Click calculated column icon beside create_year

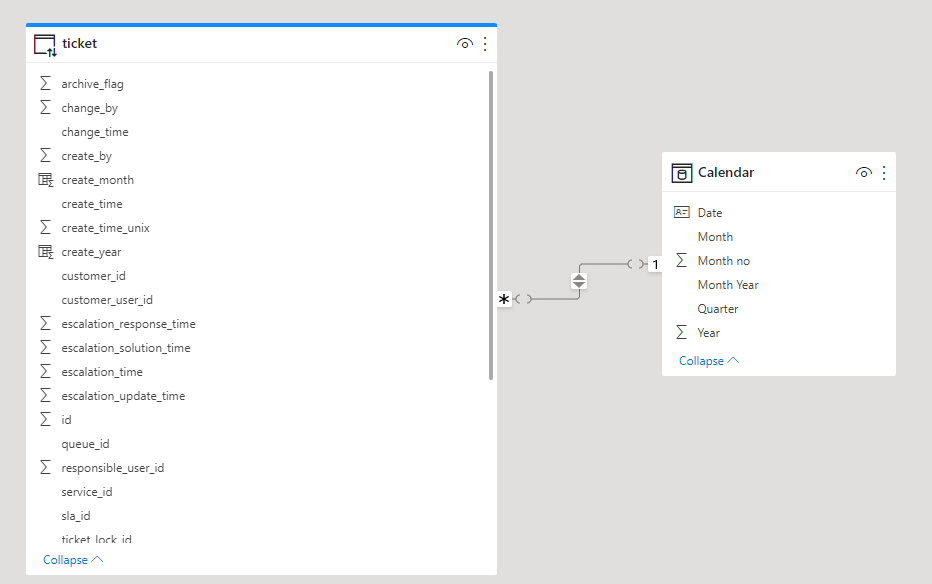click(x=46, y=251)
